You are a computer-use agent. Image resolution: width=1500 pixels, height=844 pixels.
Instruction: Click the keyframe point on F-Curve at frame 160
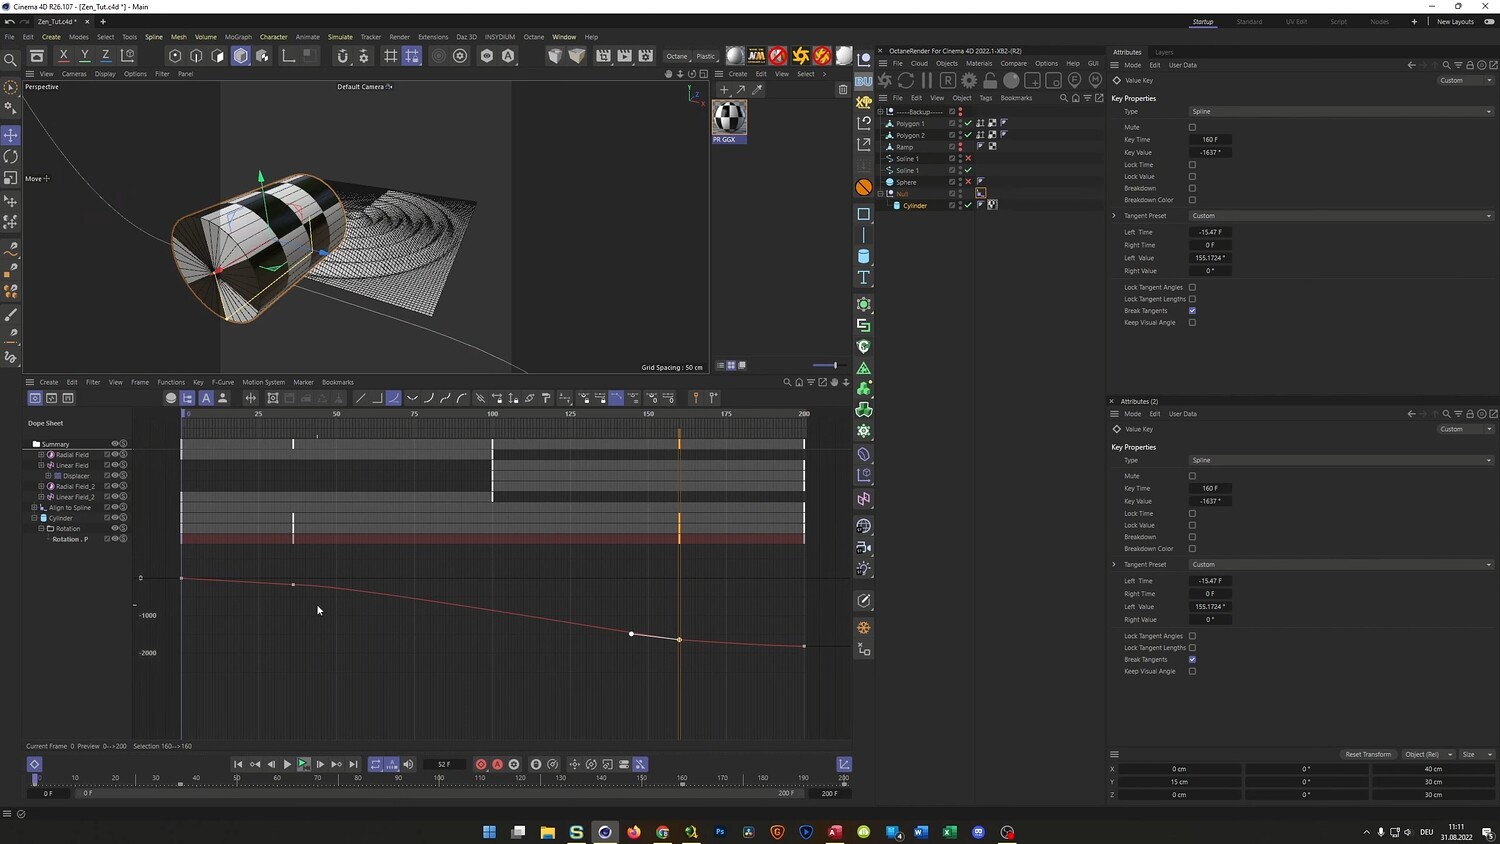[679, 640]
